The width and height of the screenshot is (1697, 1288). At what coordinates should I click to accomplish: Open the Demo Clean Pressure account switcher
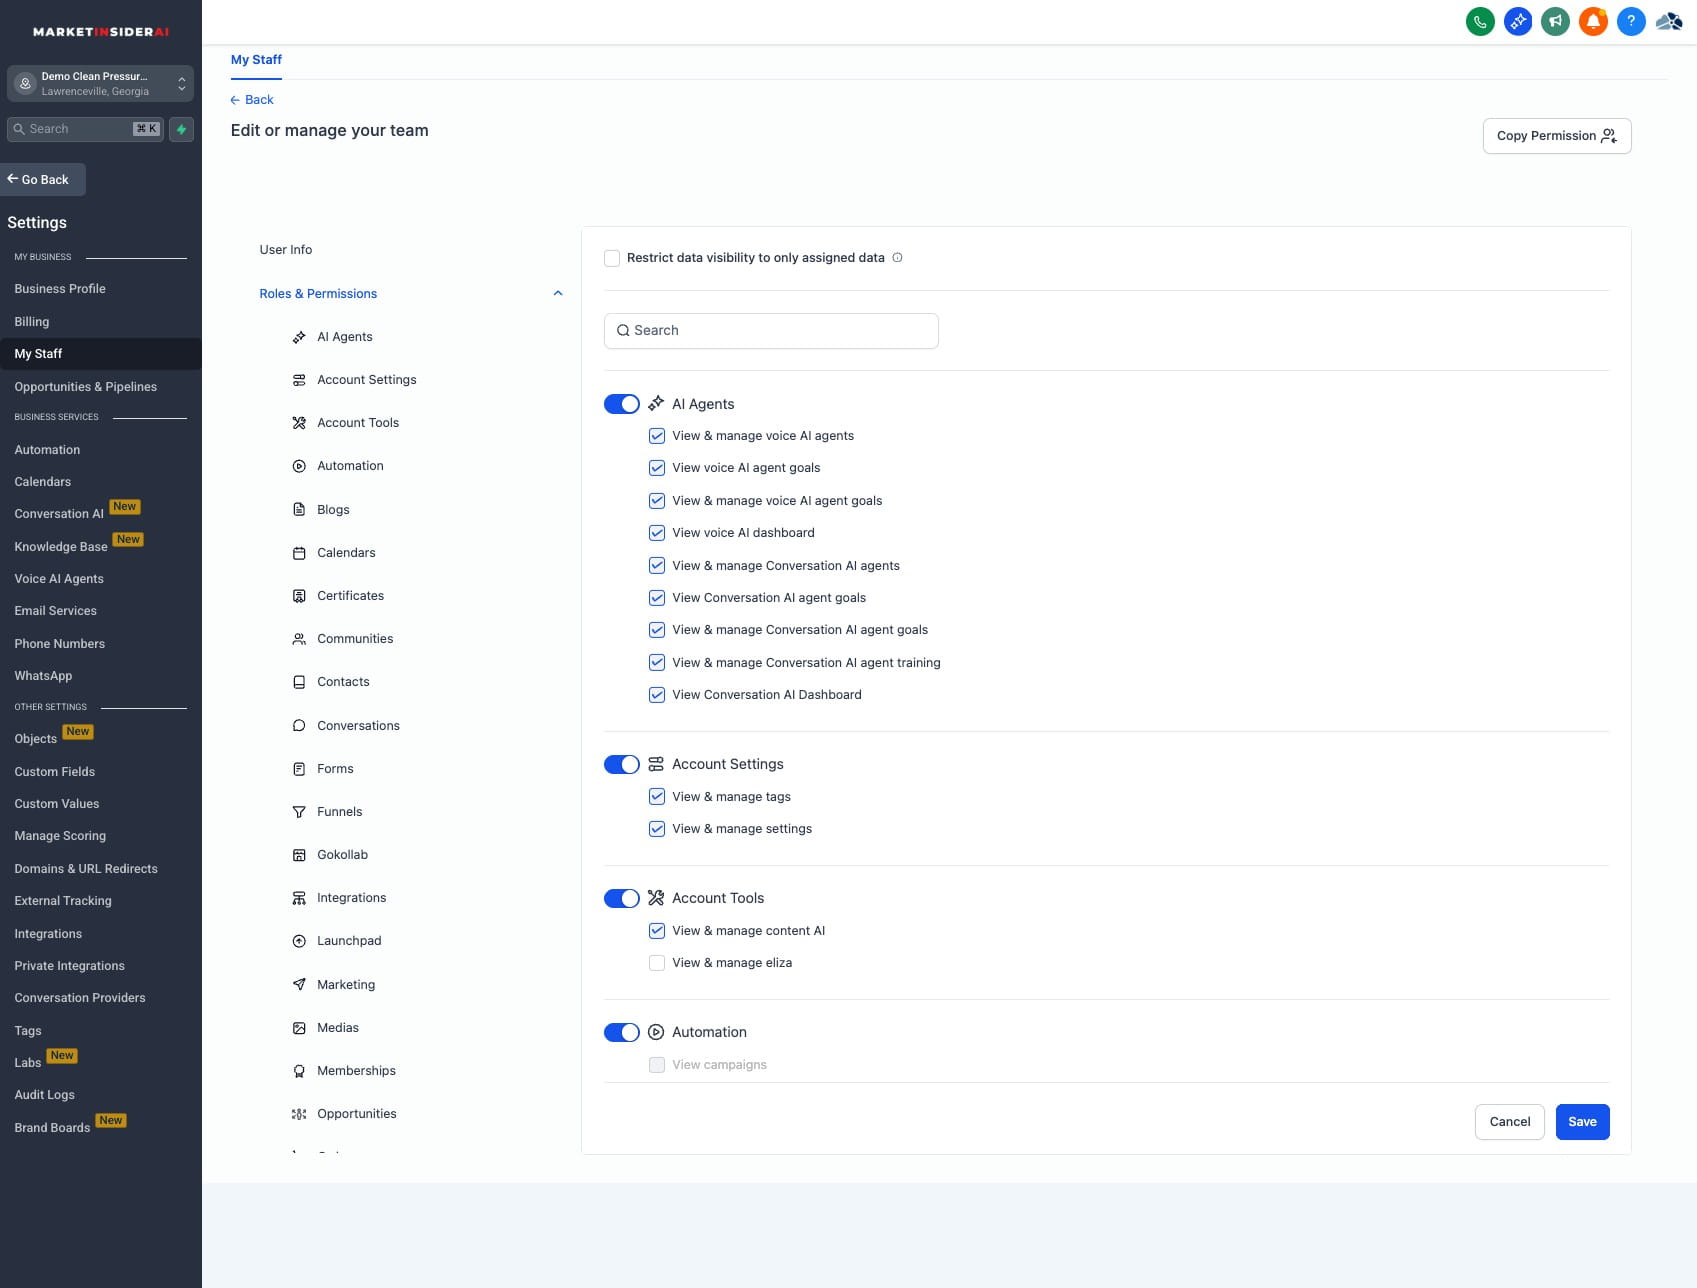pyautogui.click(x=100, y=83)
